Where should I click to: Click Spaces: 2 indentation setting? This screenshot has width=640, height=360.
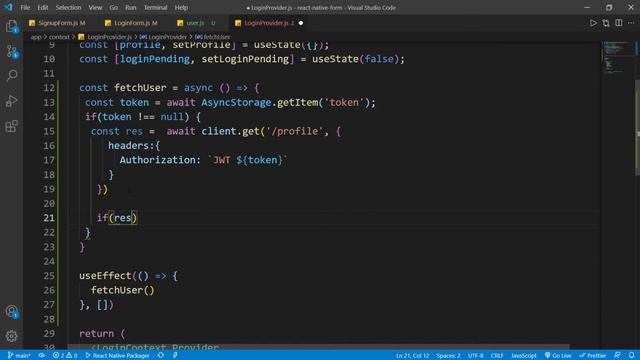tap(448, 356)
